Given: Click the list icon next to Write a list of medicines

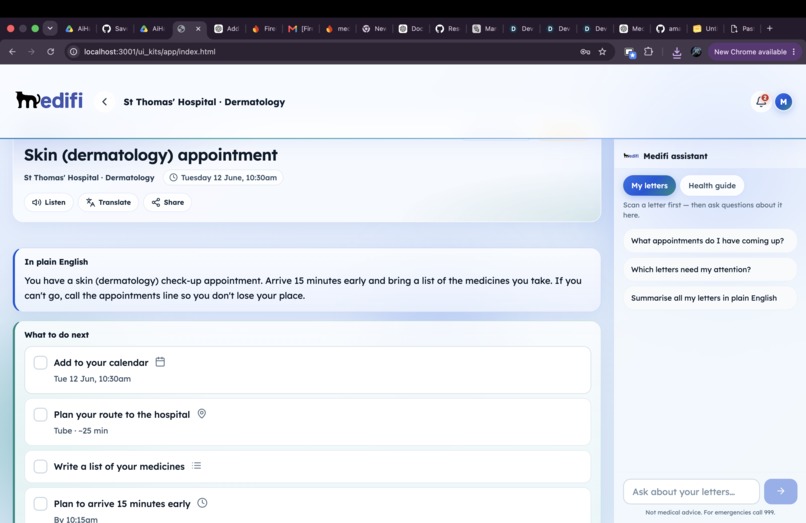Looking at the screenshot, I should click(x=196, y=465).
